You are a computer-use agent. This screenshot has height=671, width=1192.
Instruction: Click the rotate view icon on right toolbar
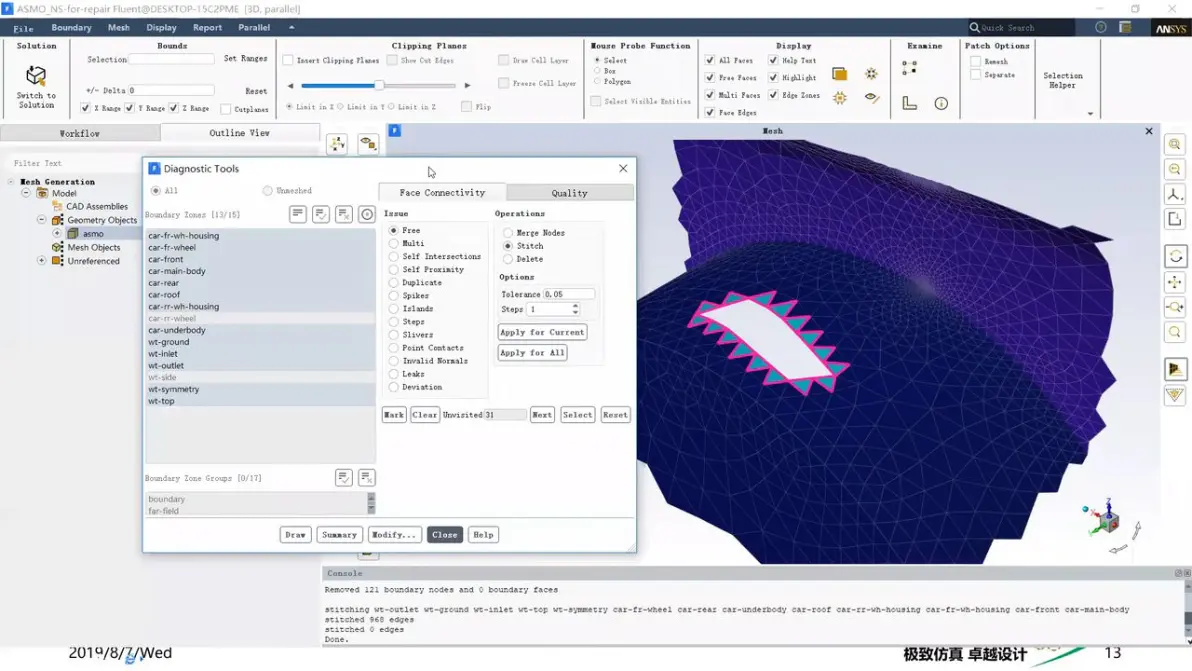coord(1175,256)
